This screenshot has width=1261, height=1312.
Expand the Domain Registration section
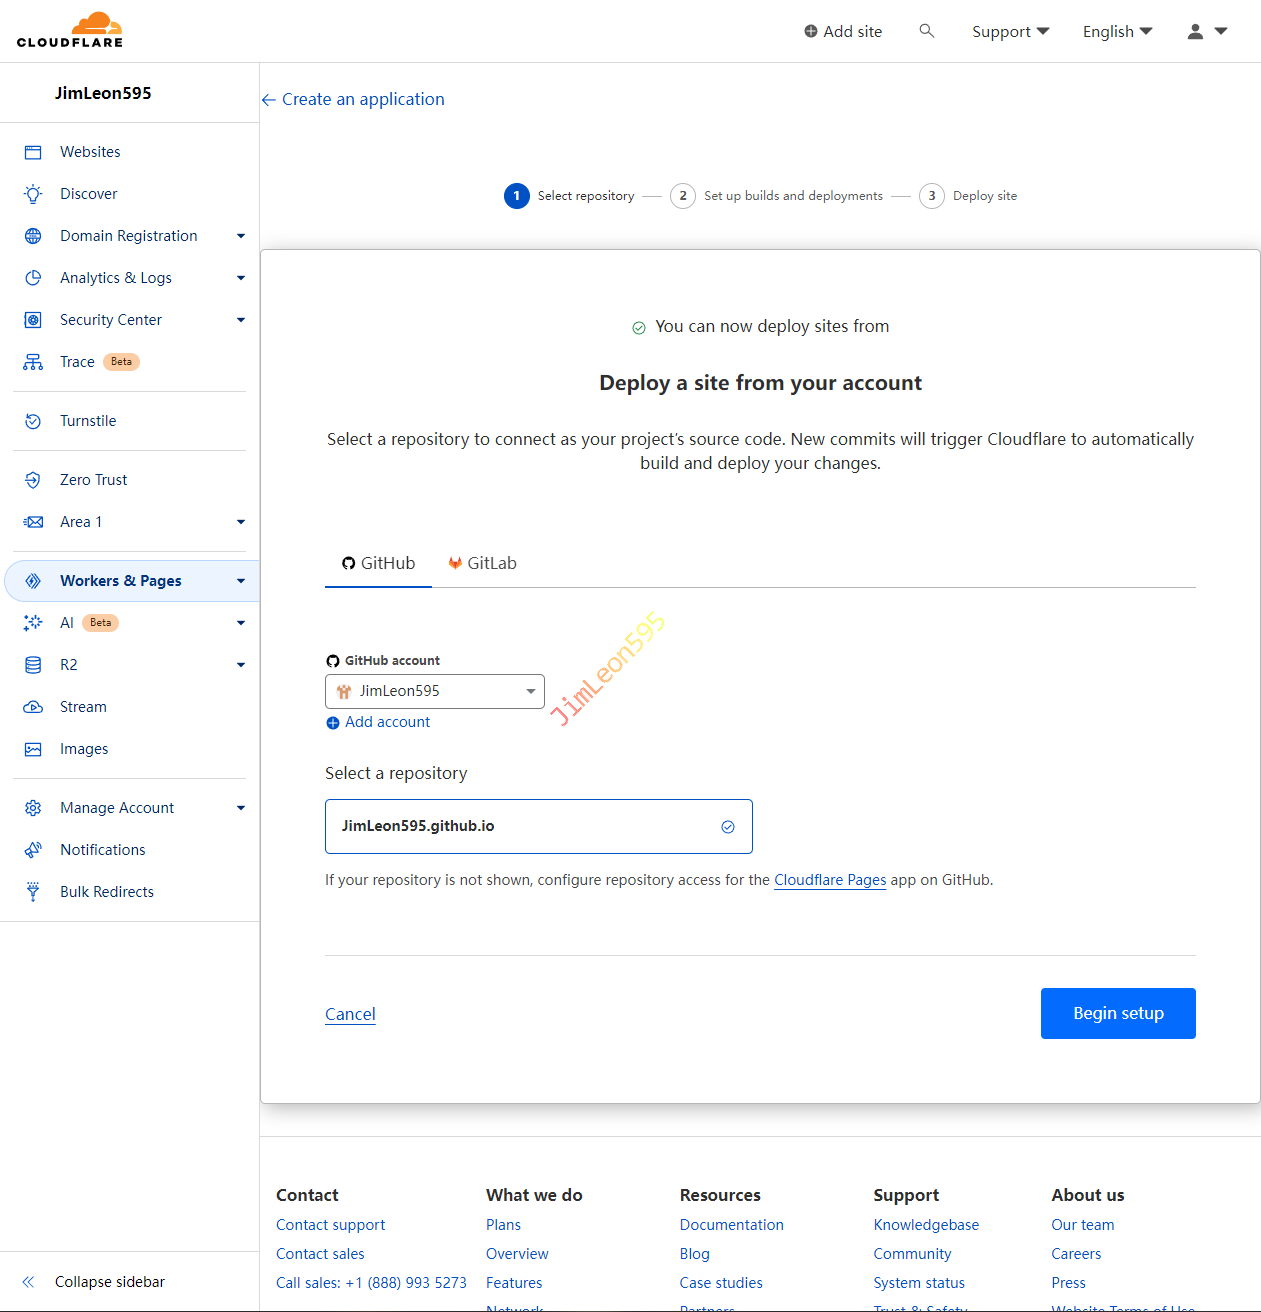[x=129, y=236]
